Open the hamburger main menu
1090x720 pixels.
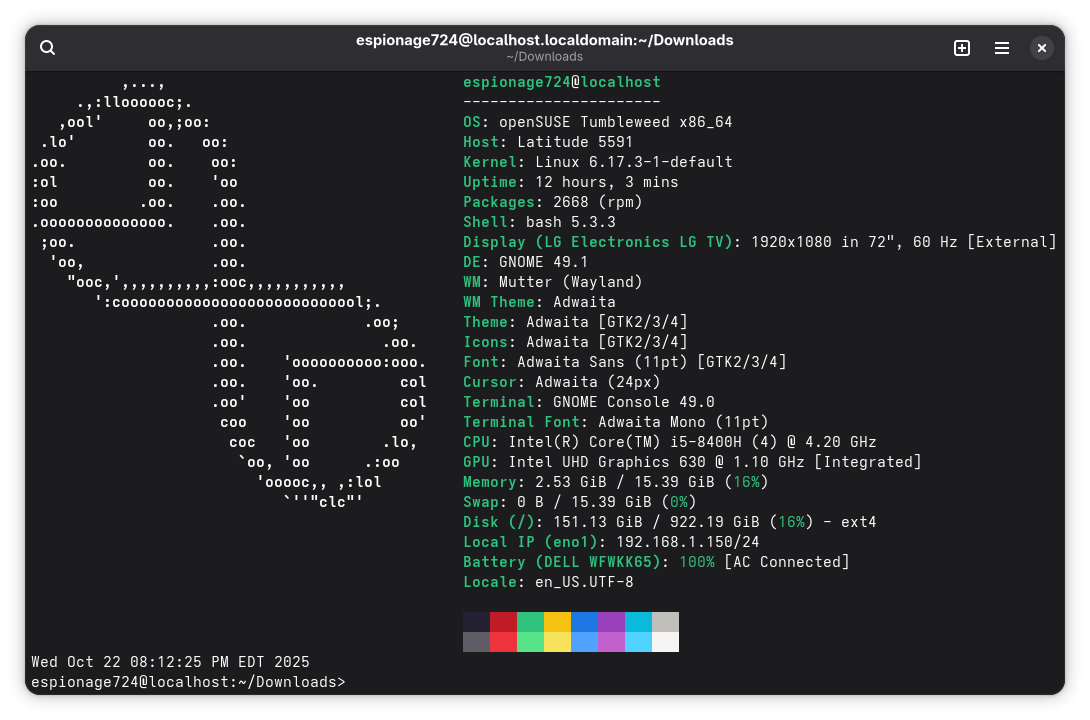point(1001,48)
